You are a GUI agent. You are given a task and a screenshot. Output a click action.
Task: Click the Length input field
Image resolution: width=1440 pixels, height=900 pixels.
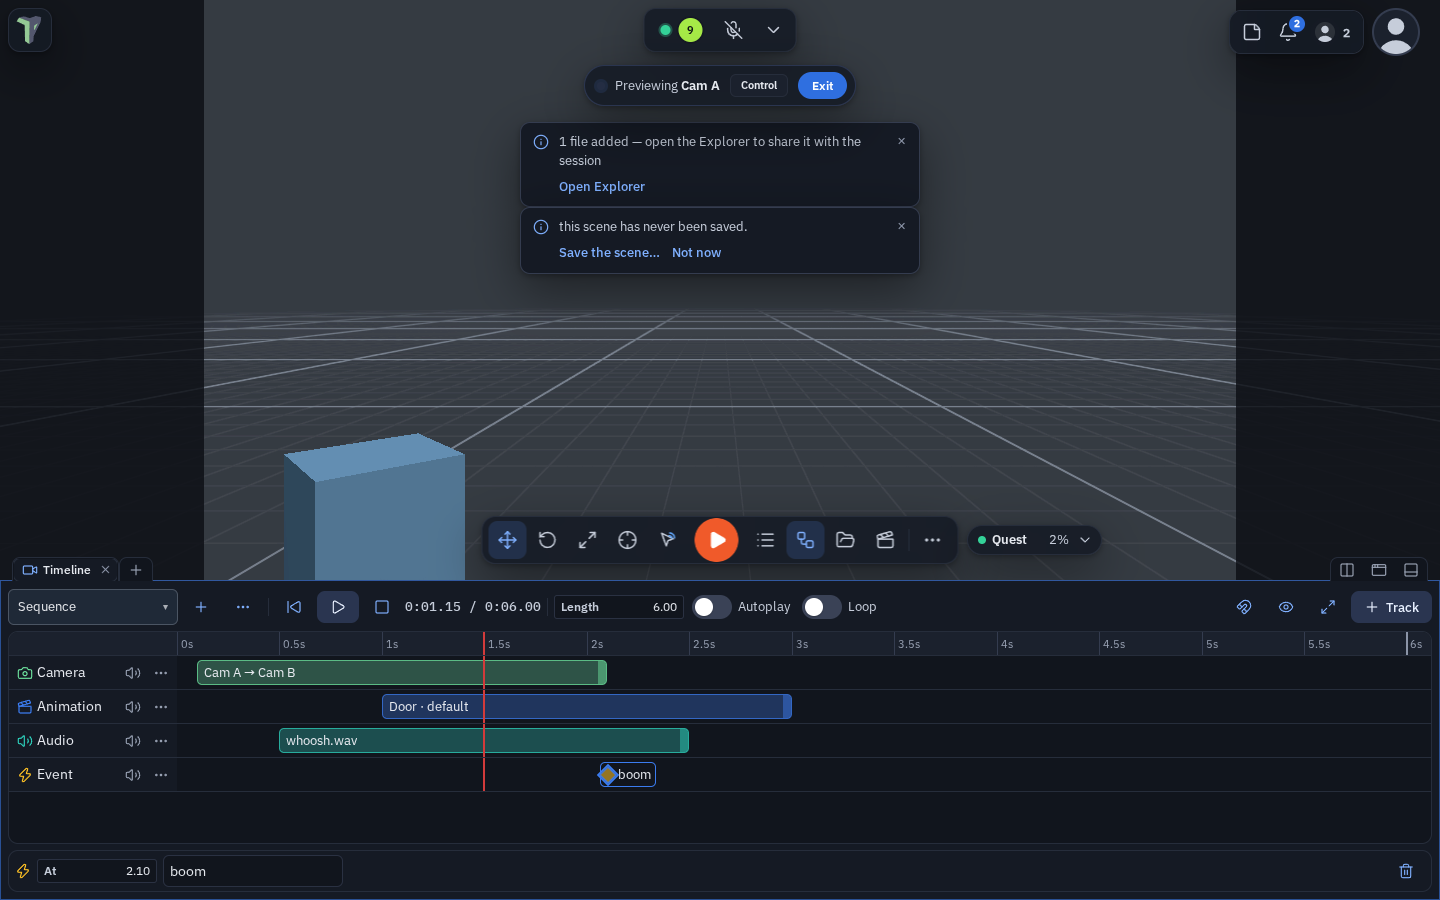(619, 607)
